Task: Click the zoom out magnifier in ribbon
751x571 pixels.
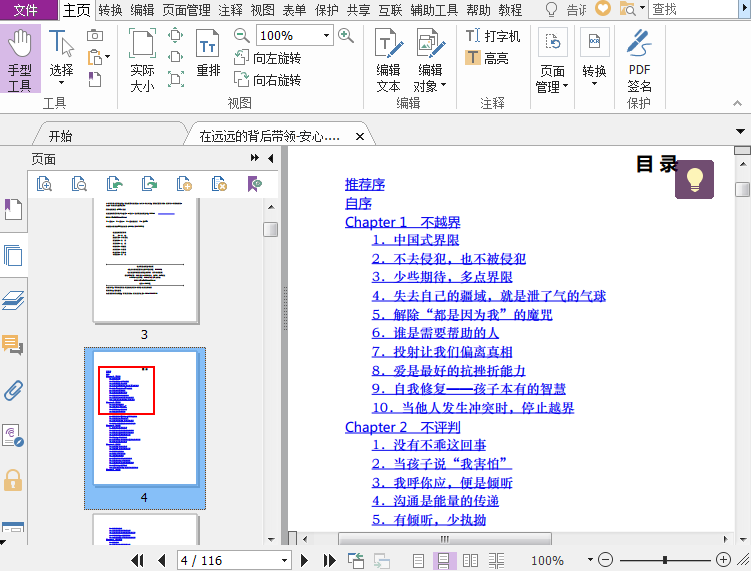Action: (241, 35)
